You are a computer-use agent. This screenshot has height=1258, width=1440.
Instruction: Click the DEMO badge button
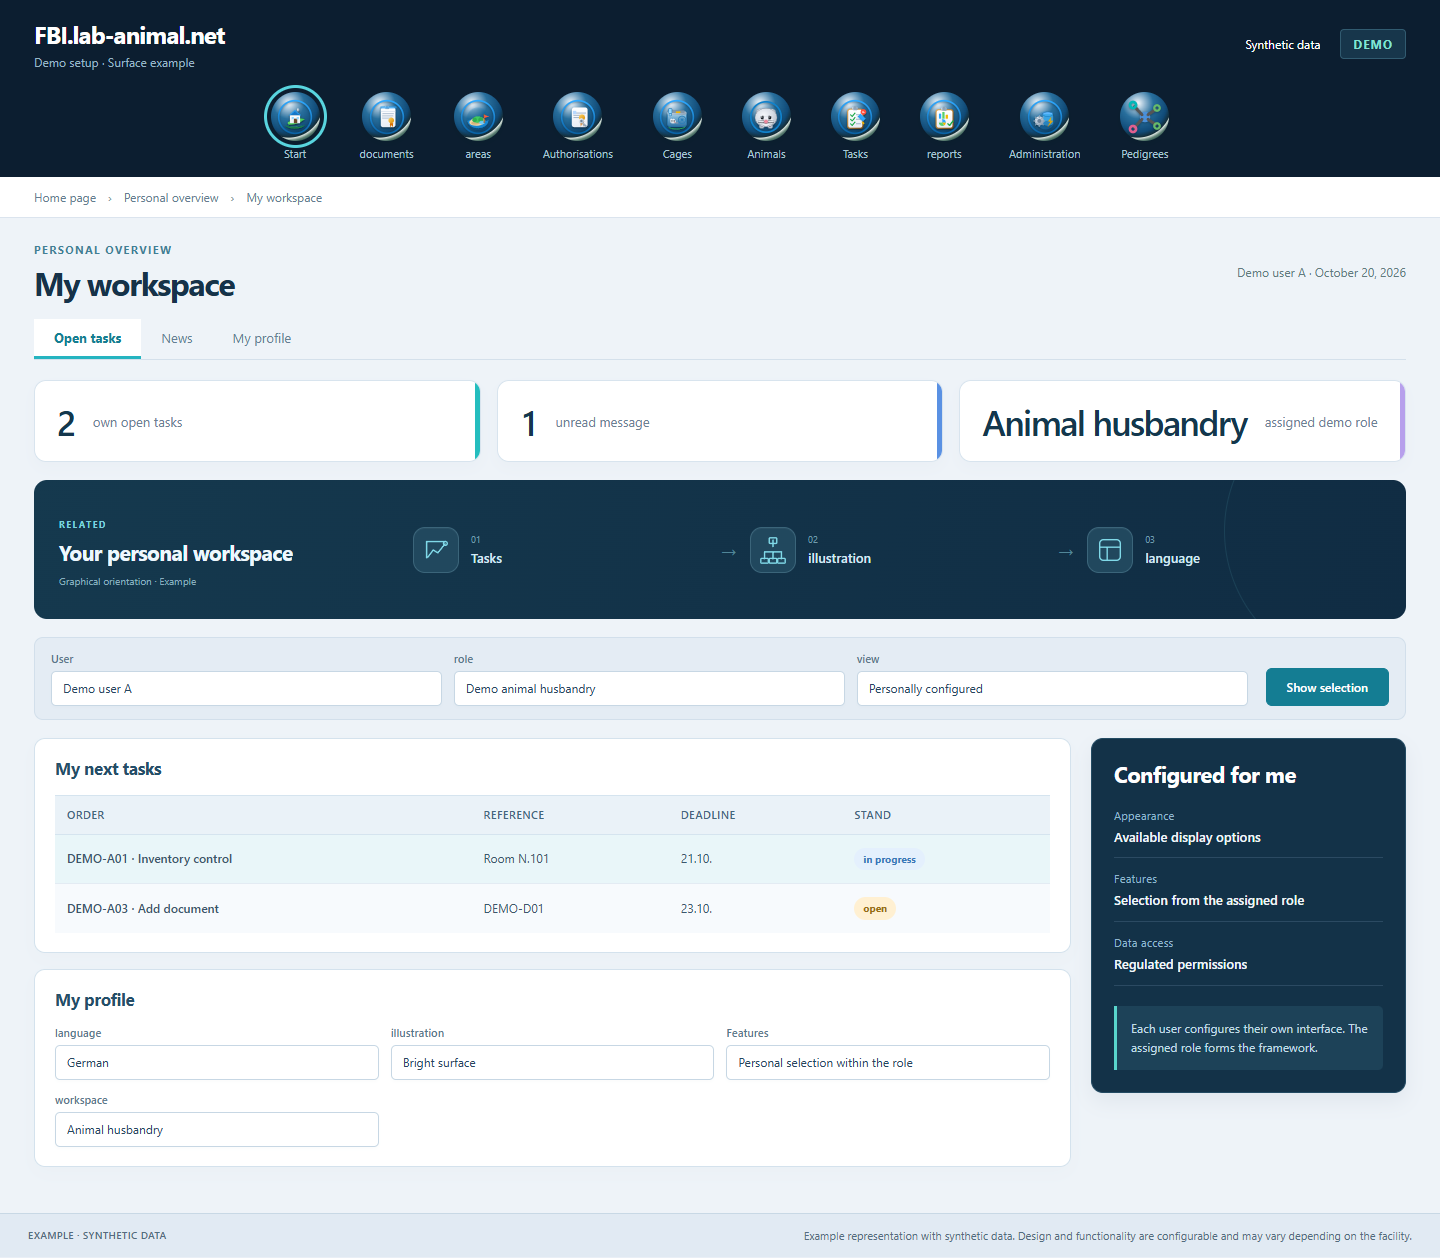point(1373,44)
